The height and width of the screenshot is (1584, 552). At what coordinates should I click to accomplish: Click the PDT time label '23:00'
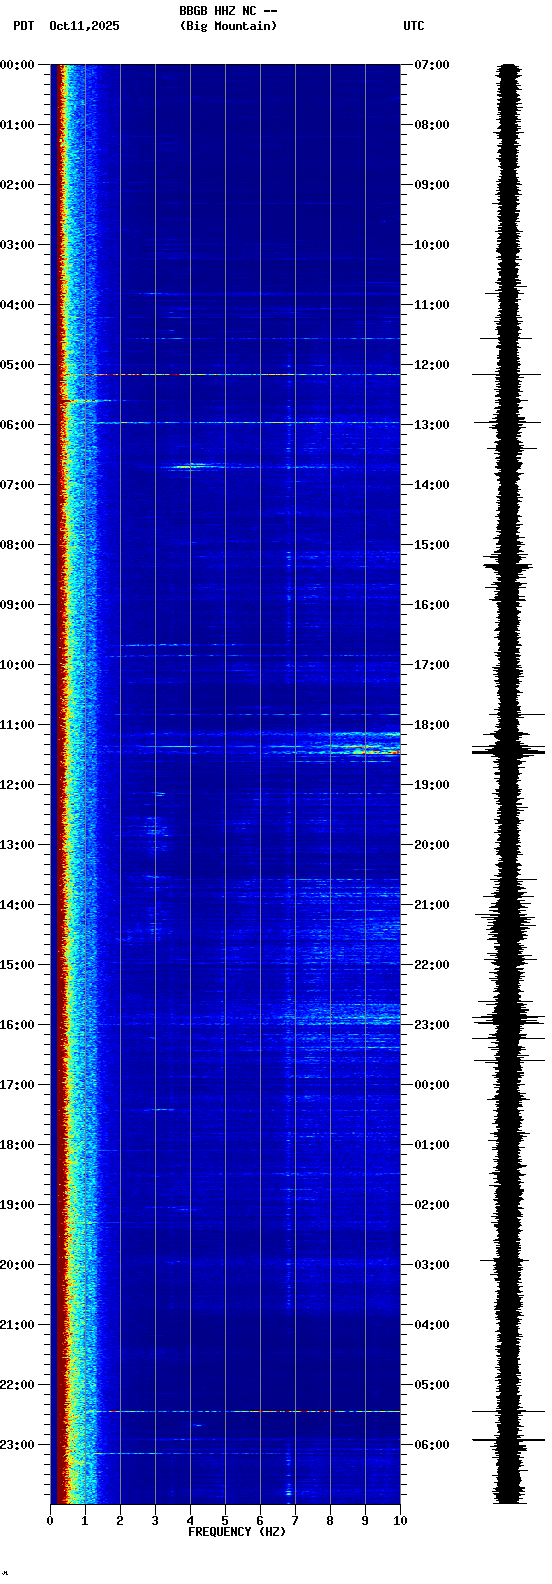pyautogui.click(x=17, y=1445)
